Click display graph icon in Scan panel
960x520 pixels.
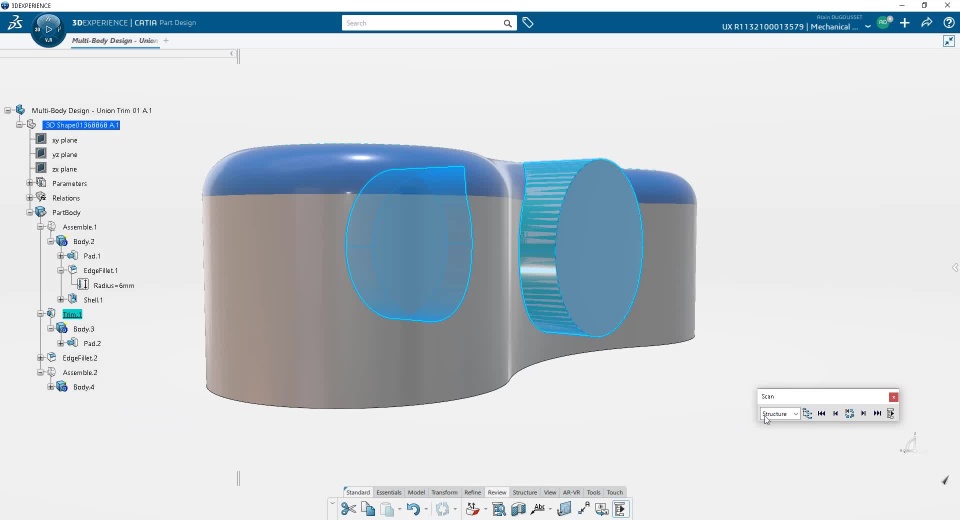807,413
